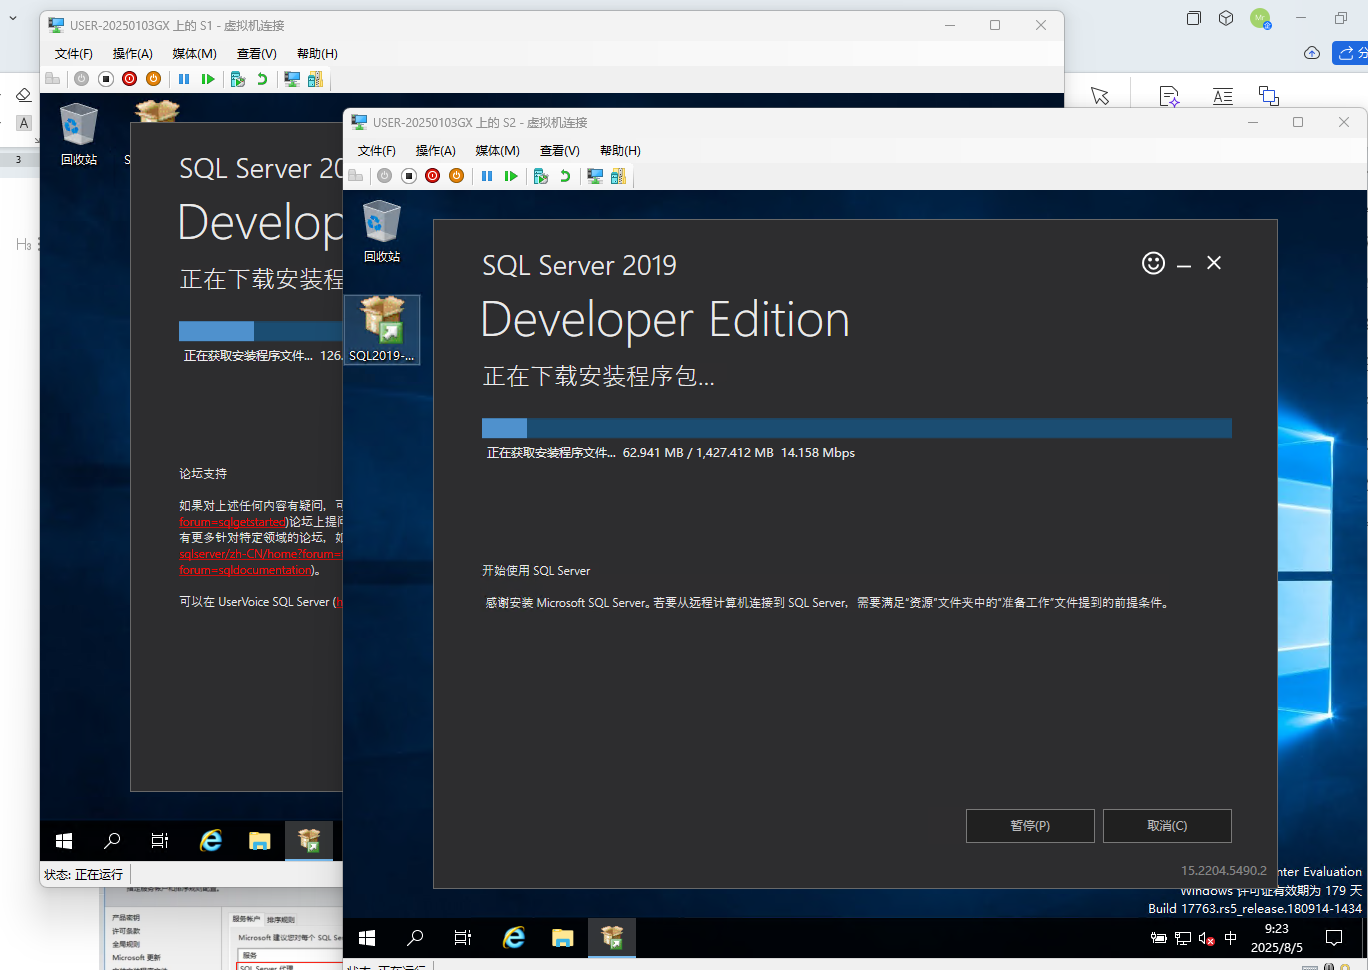The height and width of the screenshot is (970, 1368).
Task: Toggle enhanced session icon in S2 toolbar
Action: click(595, 176)
